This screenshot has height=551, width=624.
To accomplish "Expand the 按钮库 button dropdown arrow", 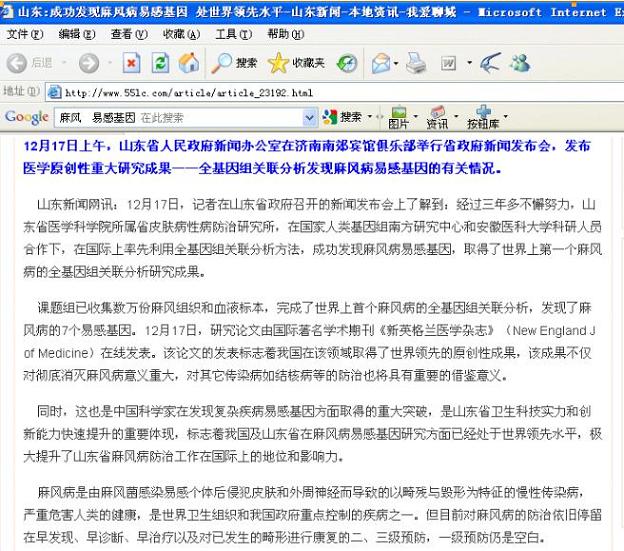I will click(x=505, y=116).
